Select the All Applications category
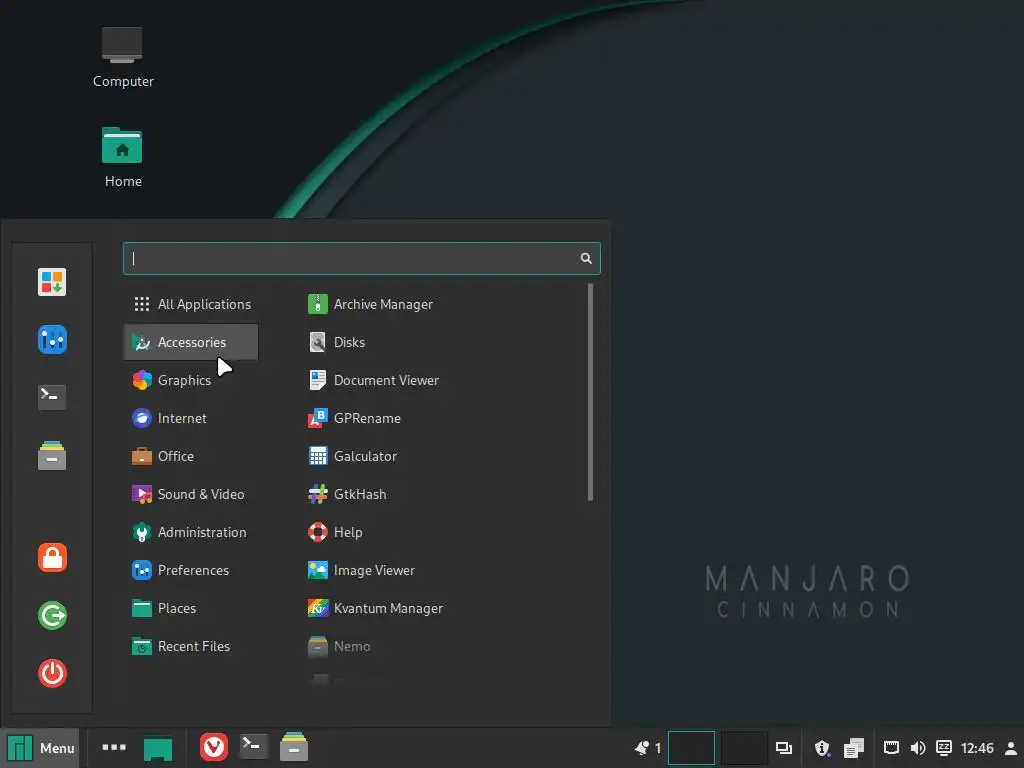Image resolution: width=1024 pixels, height=768 pixels. click(x=191, y=304)
